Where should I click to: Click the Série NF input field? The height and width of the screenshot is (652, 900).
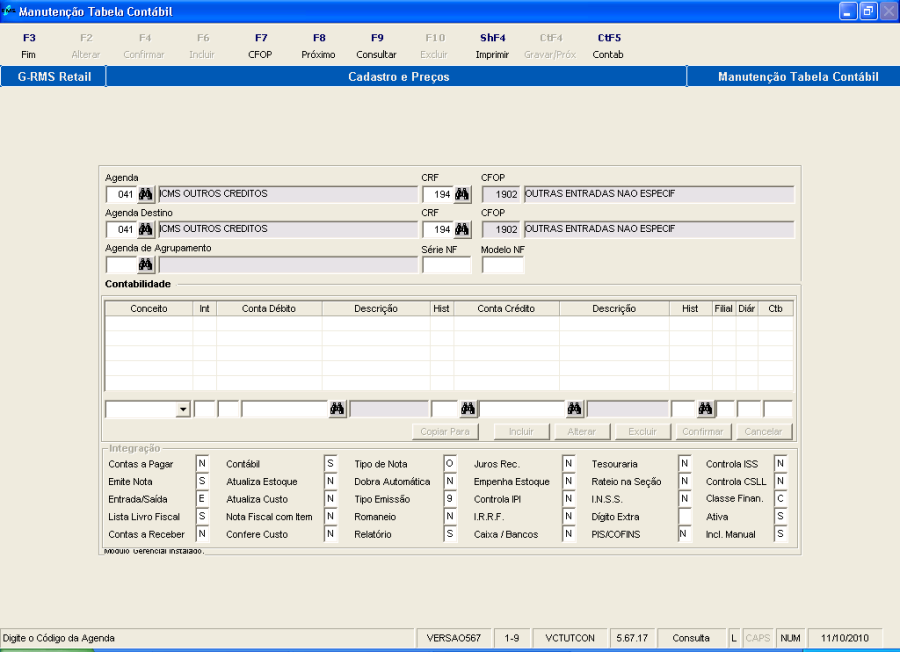pyautogui.click(x=446, y=265)
